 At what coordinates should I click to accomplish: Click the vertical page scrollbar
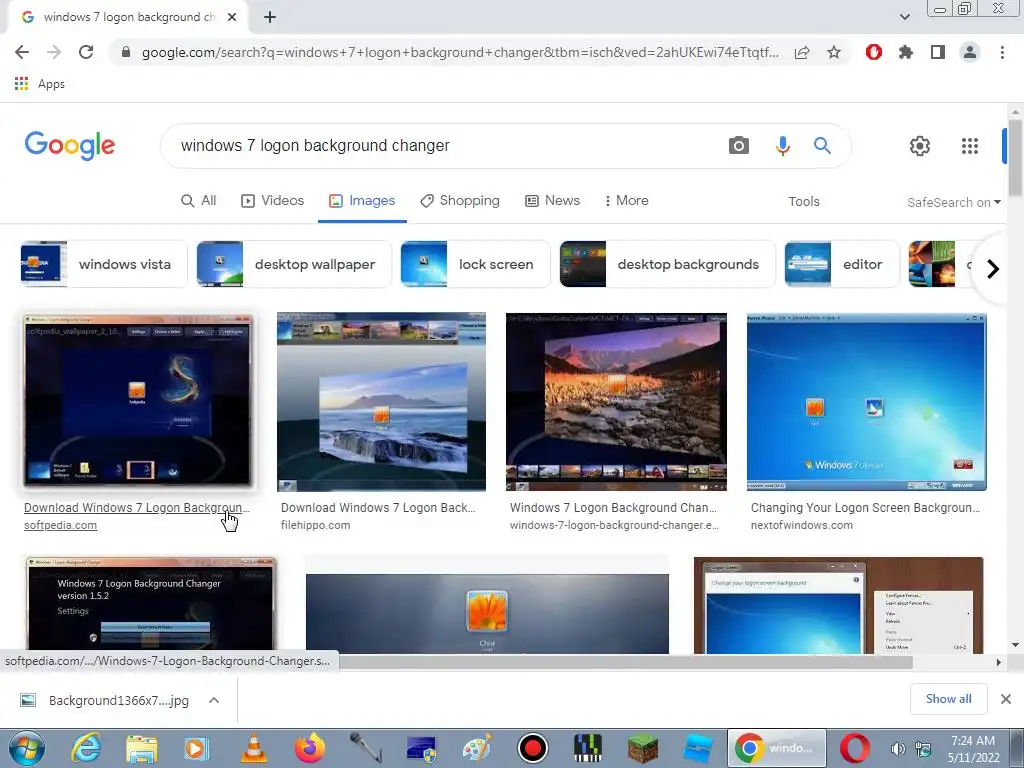click(1015, 157)
